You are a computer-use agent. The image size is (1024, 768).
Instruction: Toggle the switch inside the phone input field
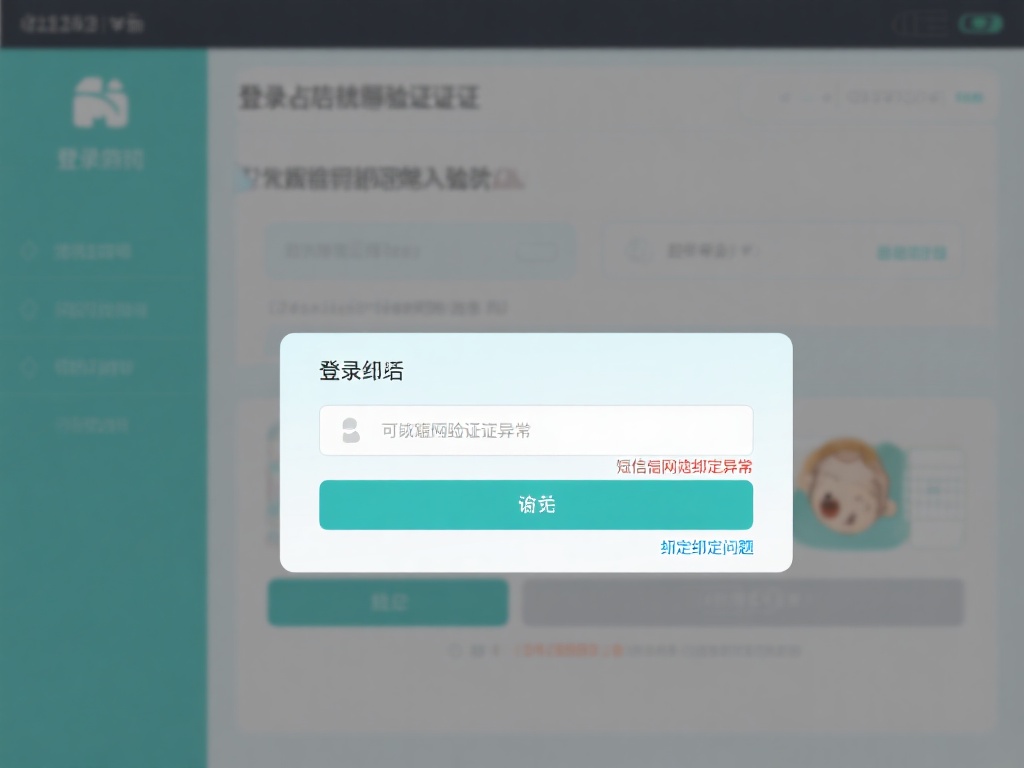tap(537, 251)
